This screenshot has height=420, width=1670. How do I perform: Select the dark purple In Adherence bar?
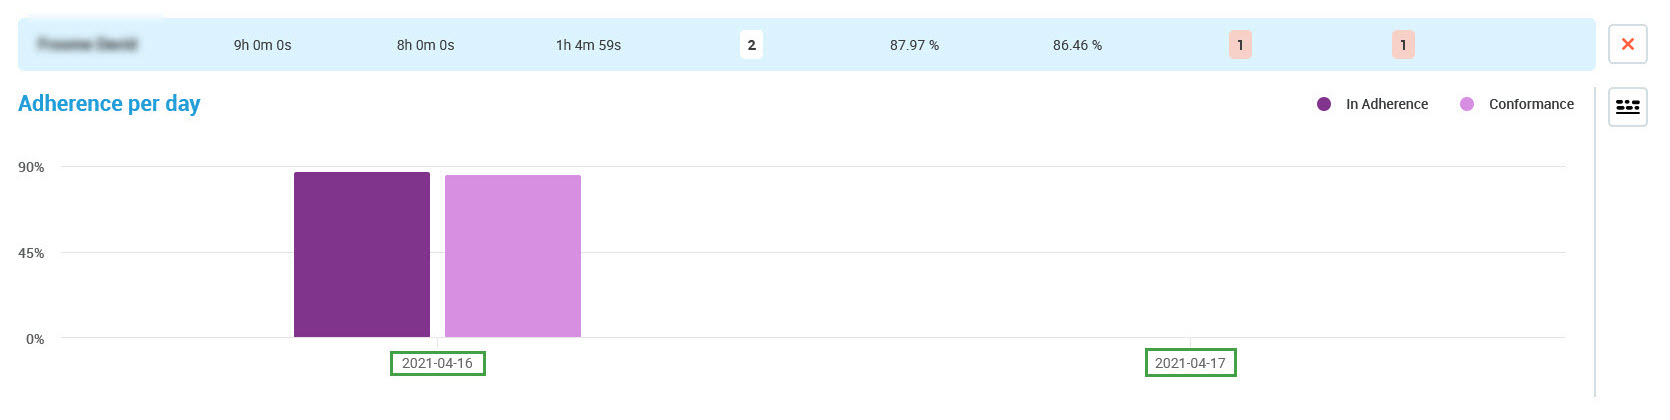point(362,254)
